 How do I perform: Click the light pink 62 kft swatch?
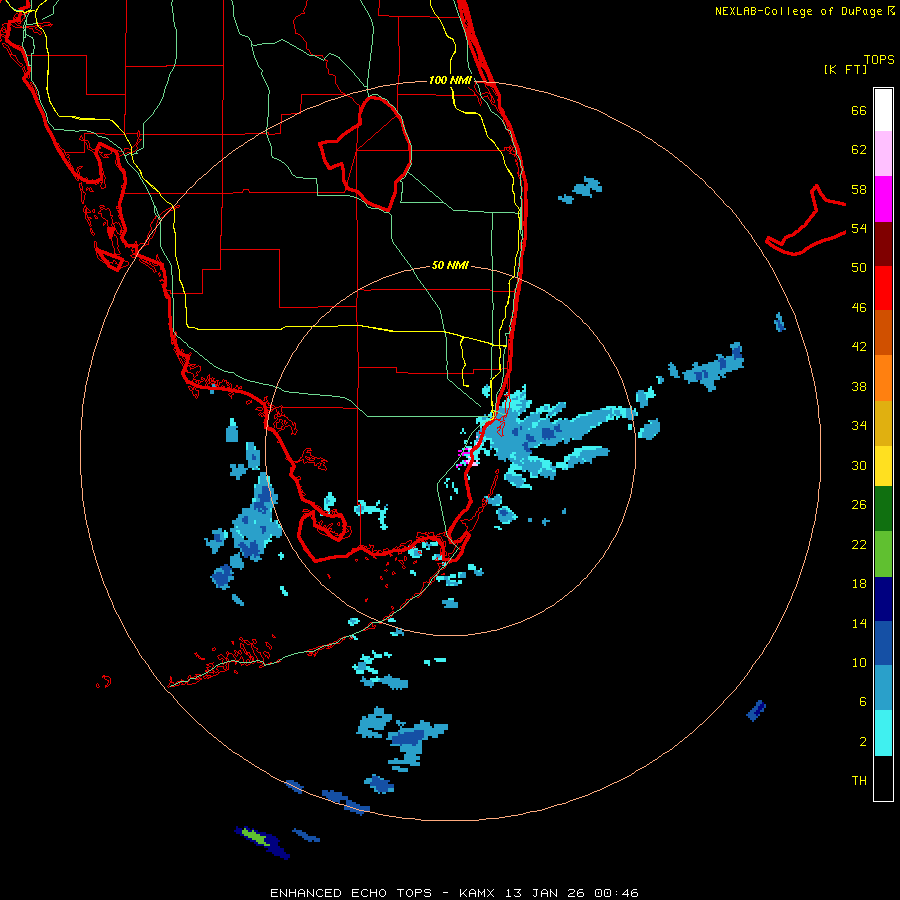pyautogui.click(x=883, y=154)
